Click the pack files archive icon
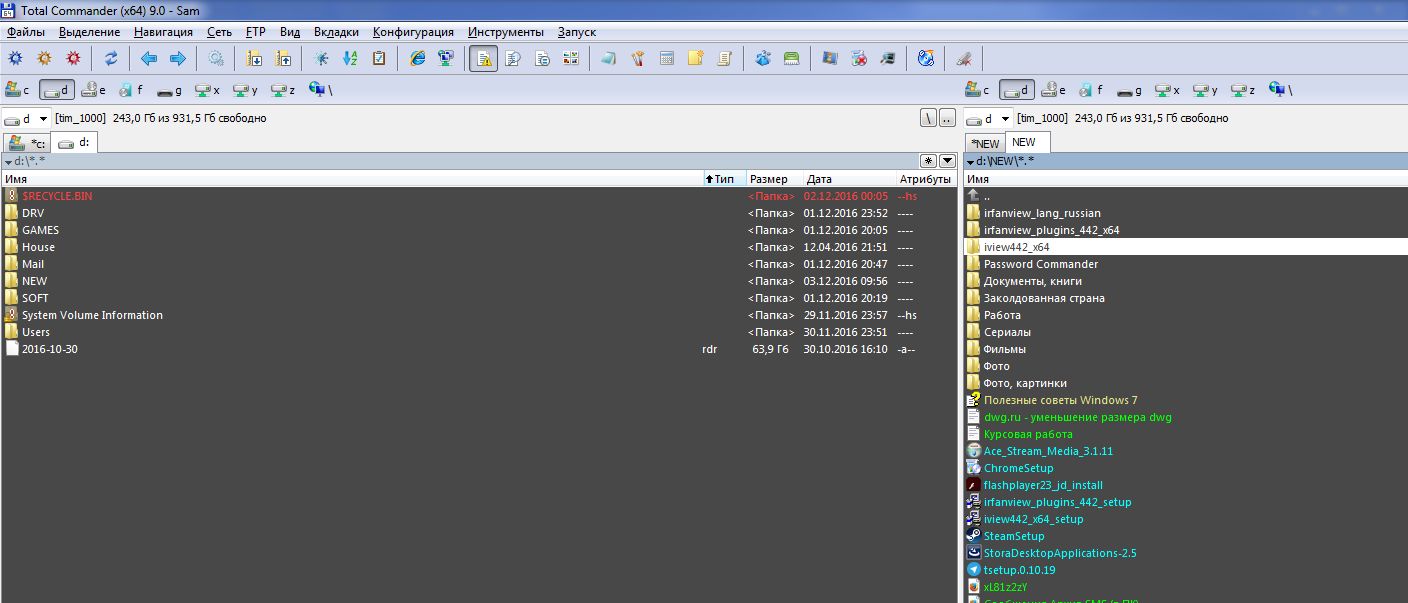The image size is (1408, 603). click(x=254, y=59)
